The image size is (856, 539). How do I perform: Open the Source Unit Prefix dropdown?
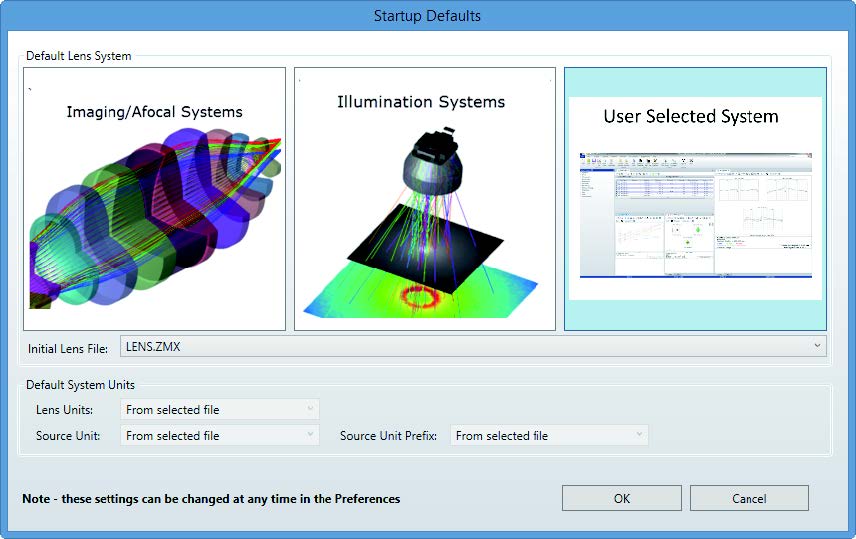coord(548,435)
